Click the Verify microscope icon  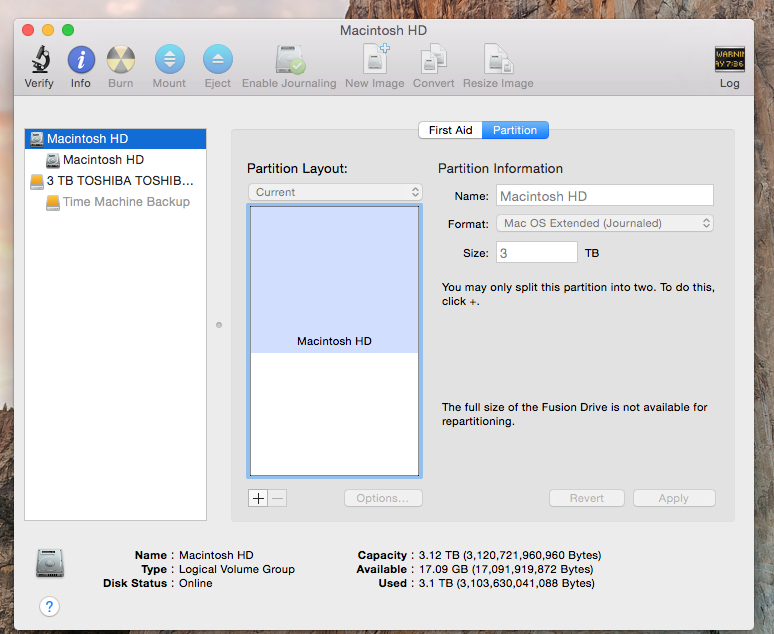point(40,59)
